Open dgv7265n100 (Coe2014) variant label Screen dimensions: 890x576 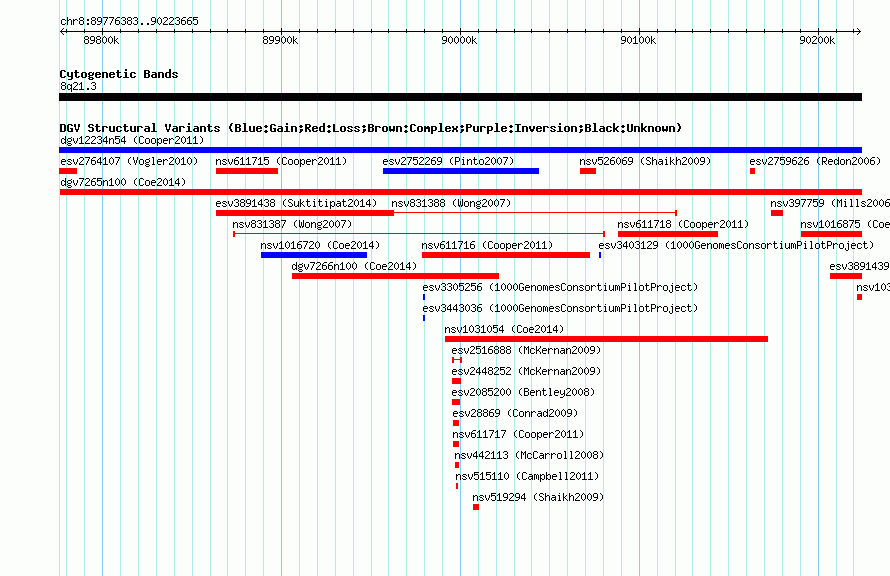click(123, 182)
